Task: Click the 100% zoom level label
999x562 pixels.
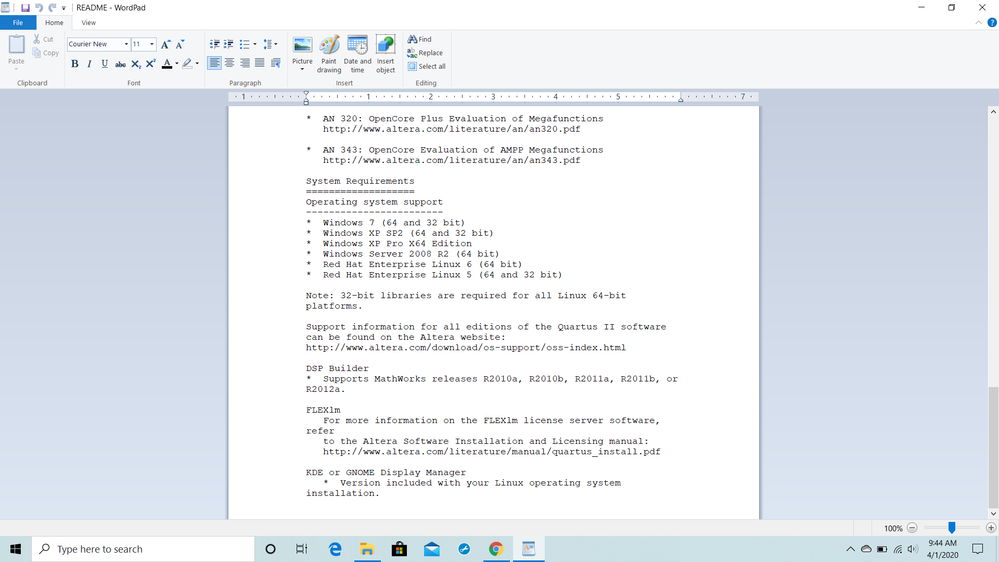Action: 893,528
